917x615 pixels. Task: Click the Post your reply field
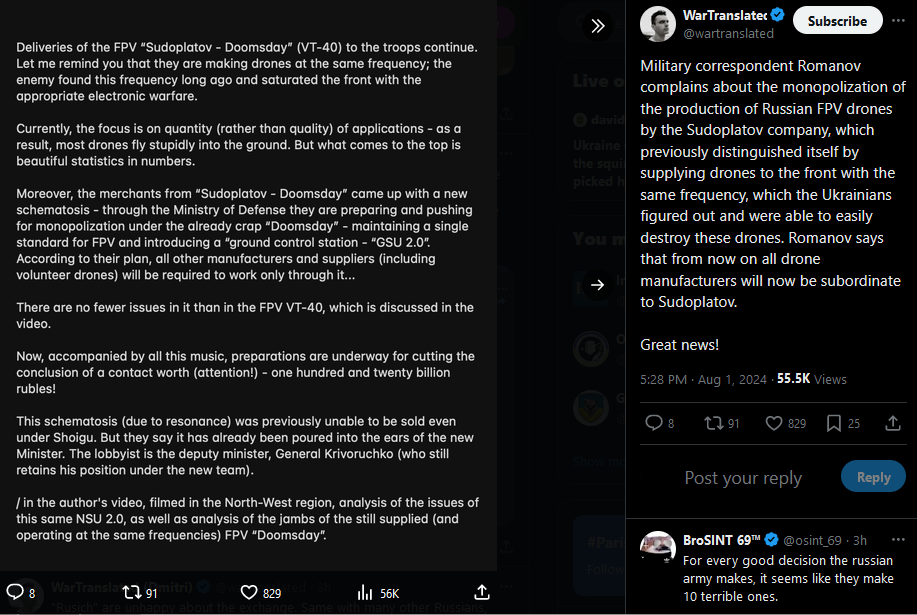[x=743, y=478]
